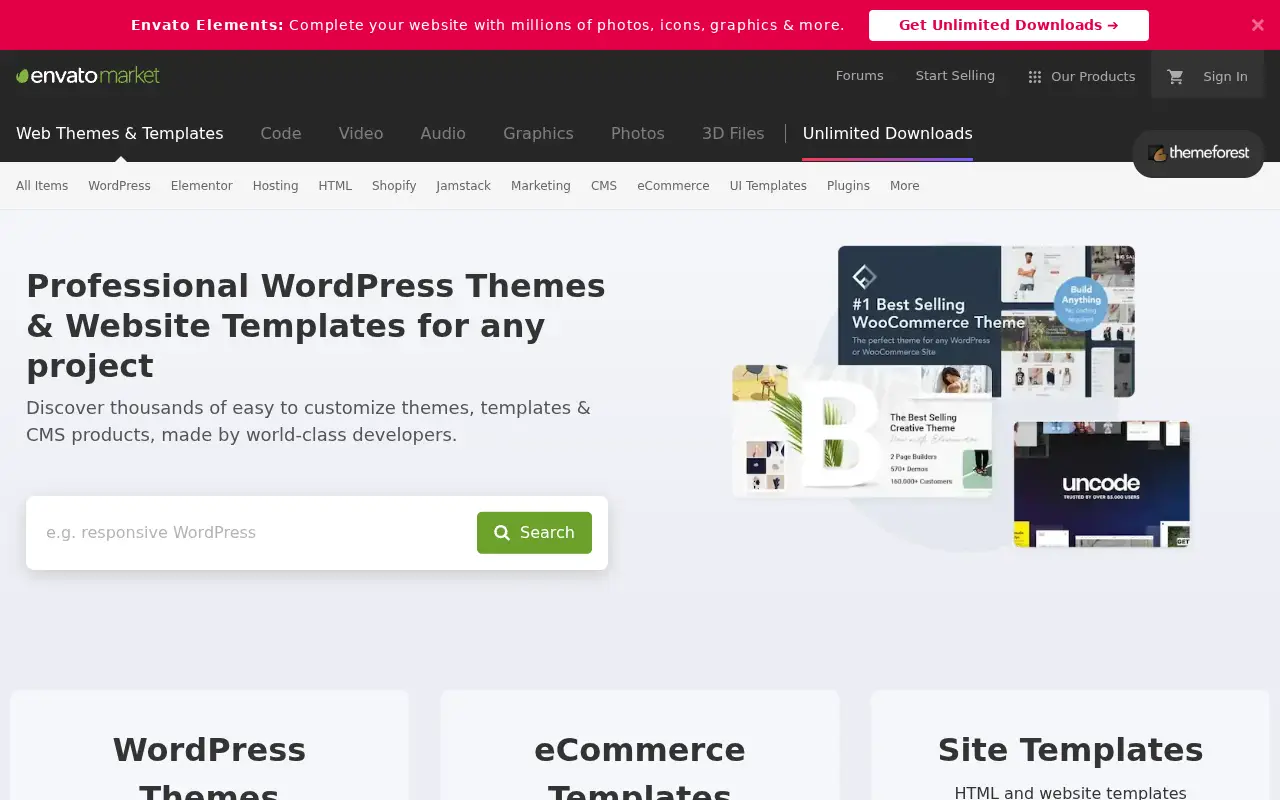Open the shopping cart icon
1280x800 pixels.
point(1175,76)
